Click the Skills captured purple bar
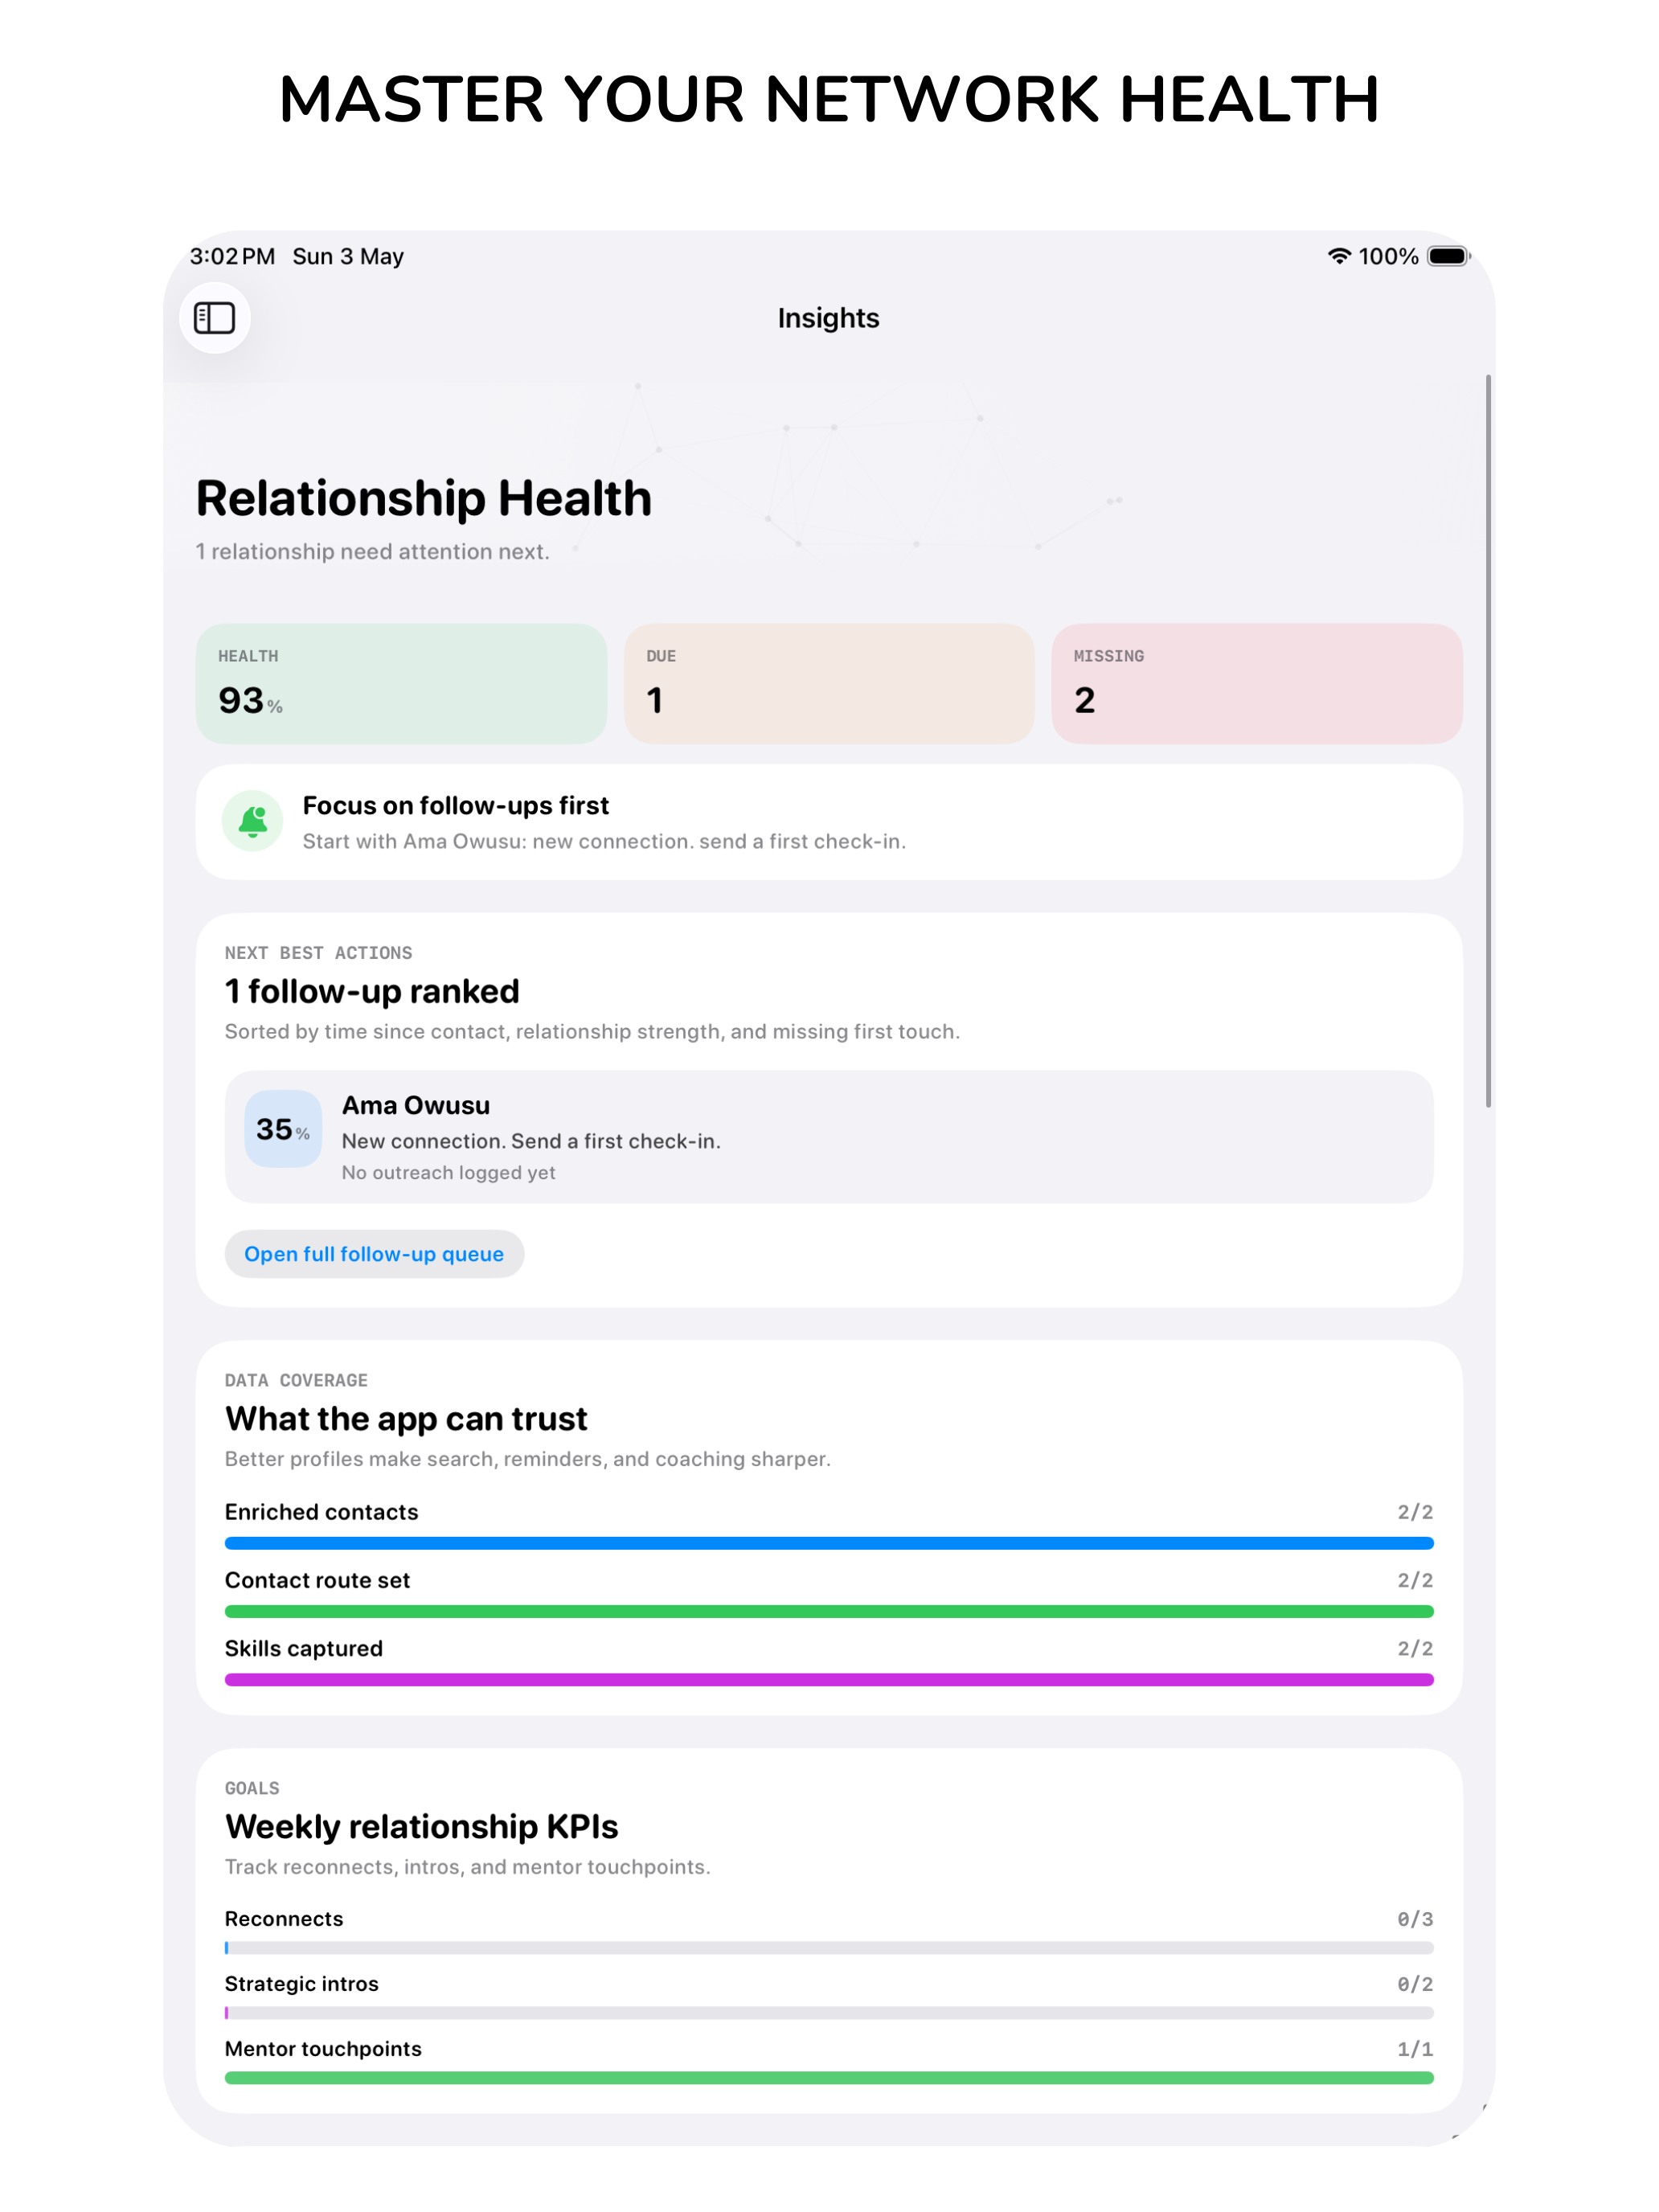The height and width of the screenshot is (2212, 1659). (x=829, y=1679)
